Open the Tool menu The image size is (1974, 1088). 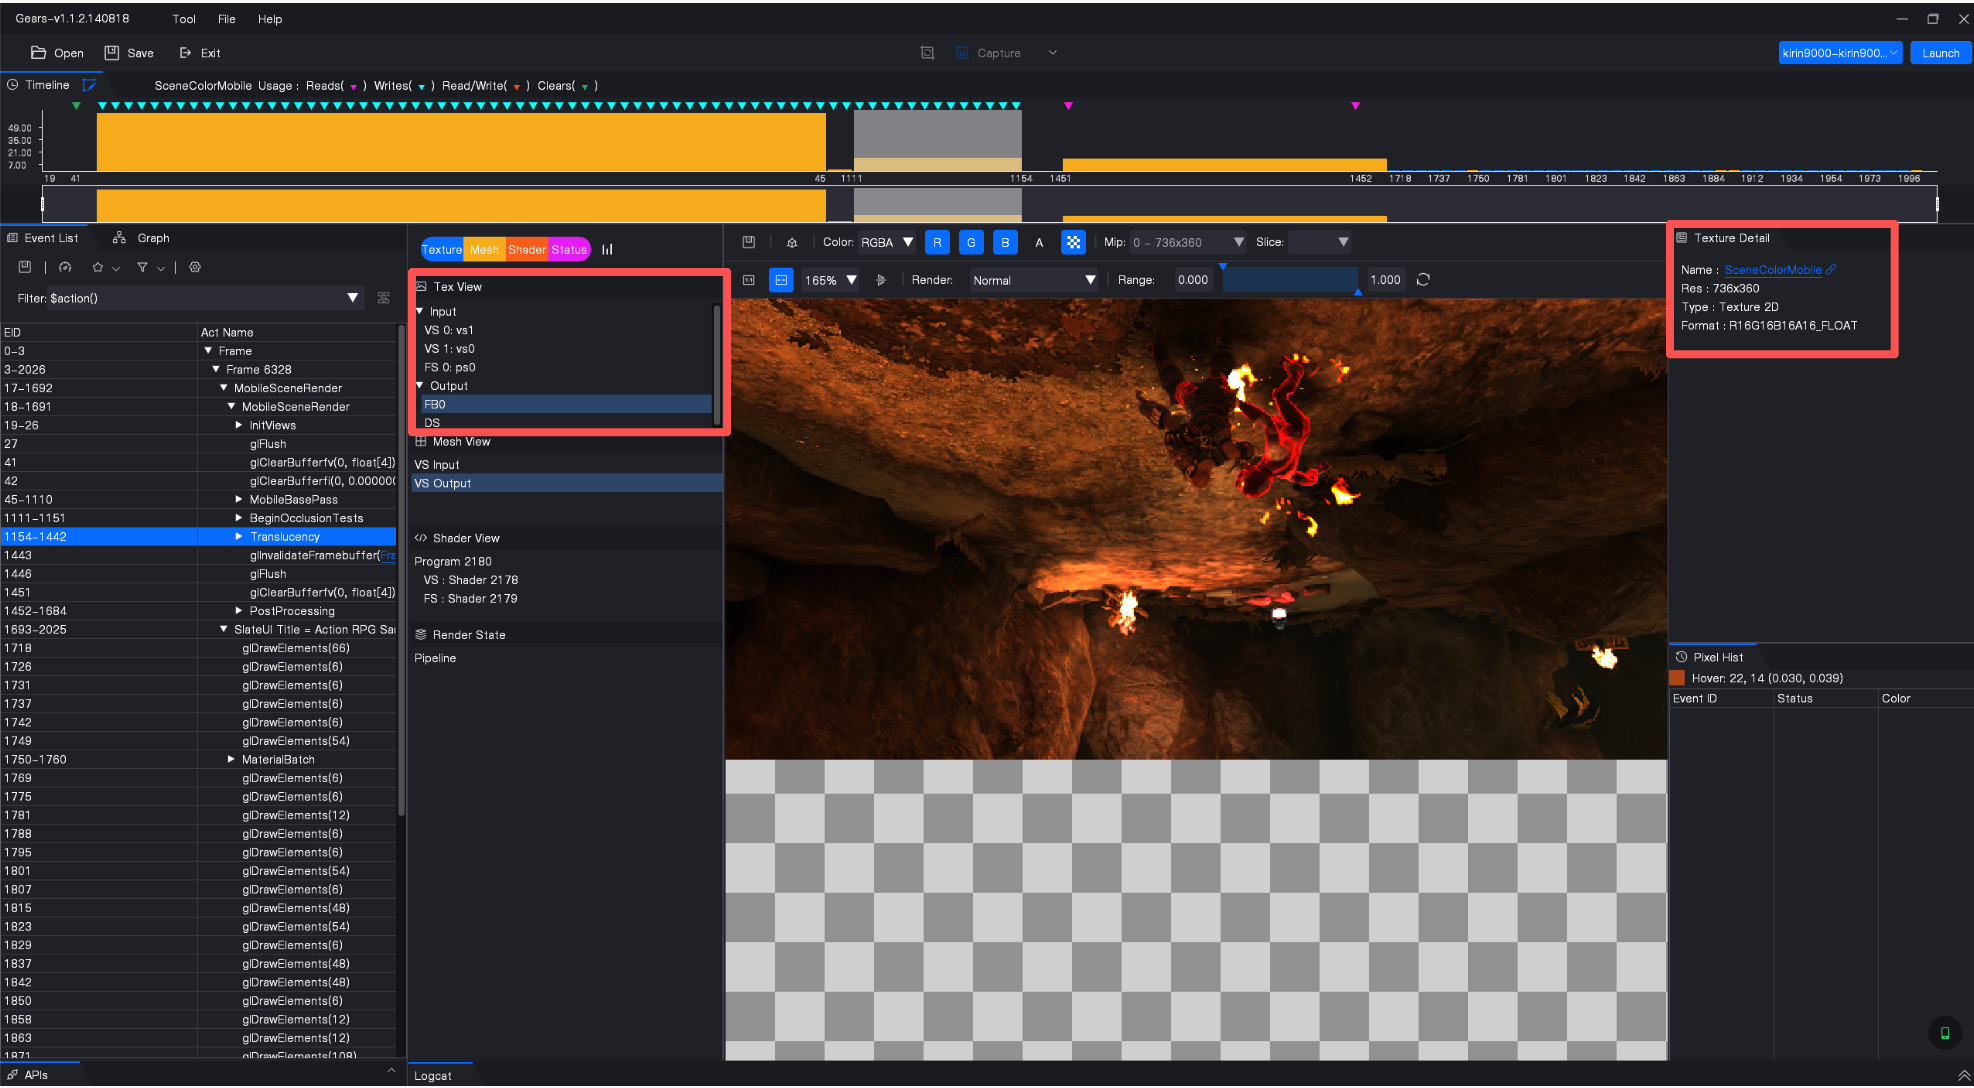(184, 19)
